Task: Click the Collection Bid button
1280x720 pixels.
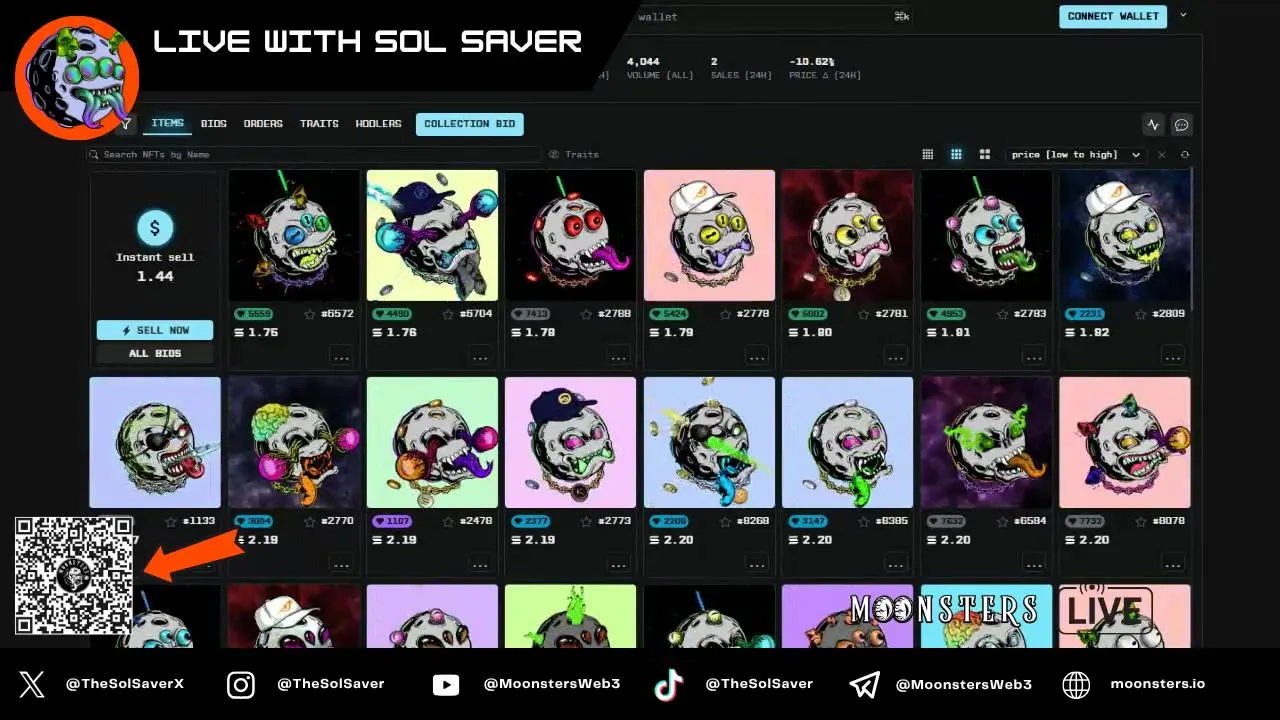Action: click(470, 124)
